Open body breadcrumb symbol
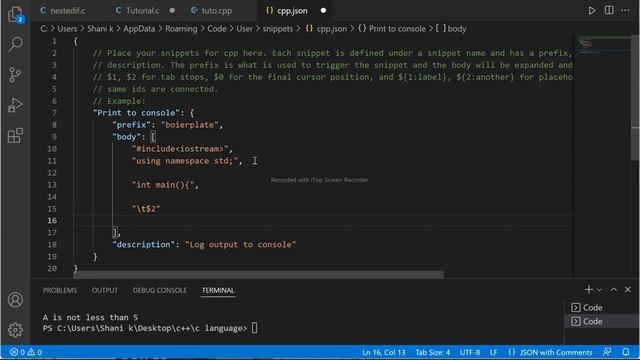The height and width of the screenshot is (360, 640). pyautogui.click(x=451, y=29)
